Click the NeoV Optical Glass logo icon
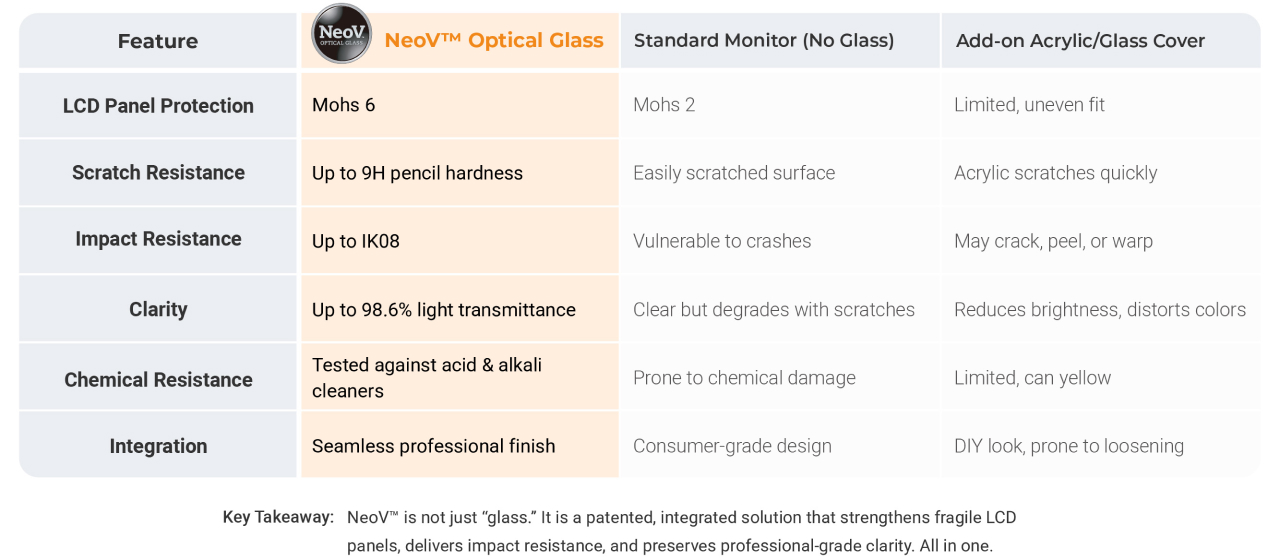The height and width of the screenshot is (560, 1280). pos(342,34)
